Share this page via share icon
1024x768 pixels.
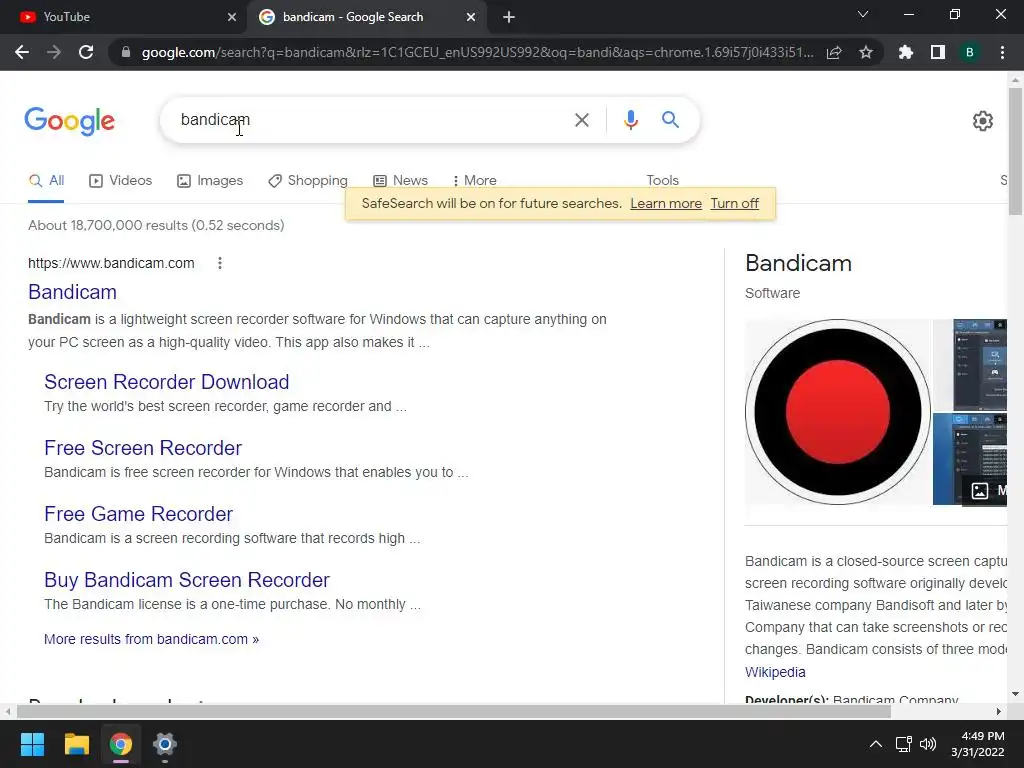(834, 52)
